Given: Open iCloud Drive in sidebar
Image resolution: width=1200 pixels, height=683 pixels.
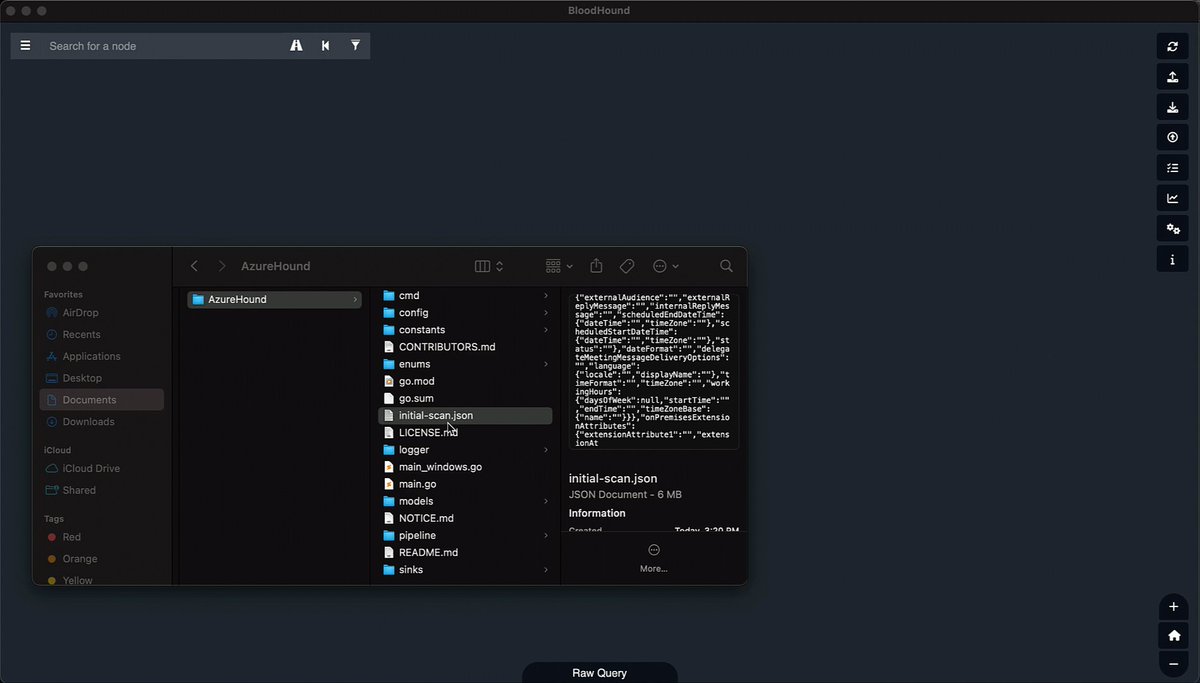Looking at the screenshot, I should [x=102, y=469].
